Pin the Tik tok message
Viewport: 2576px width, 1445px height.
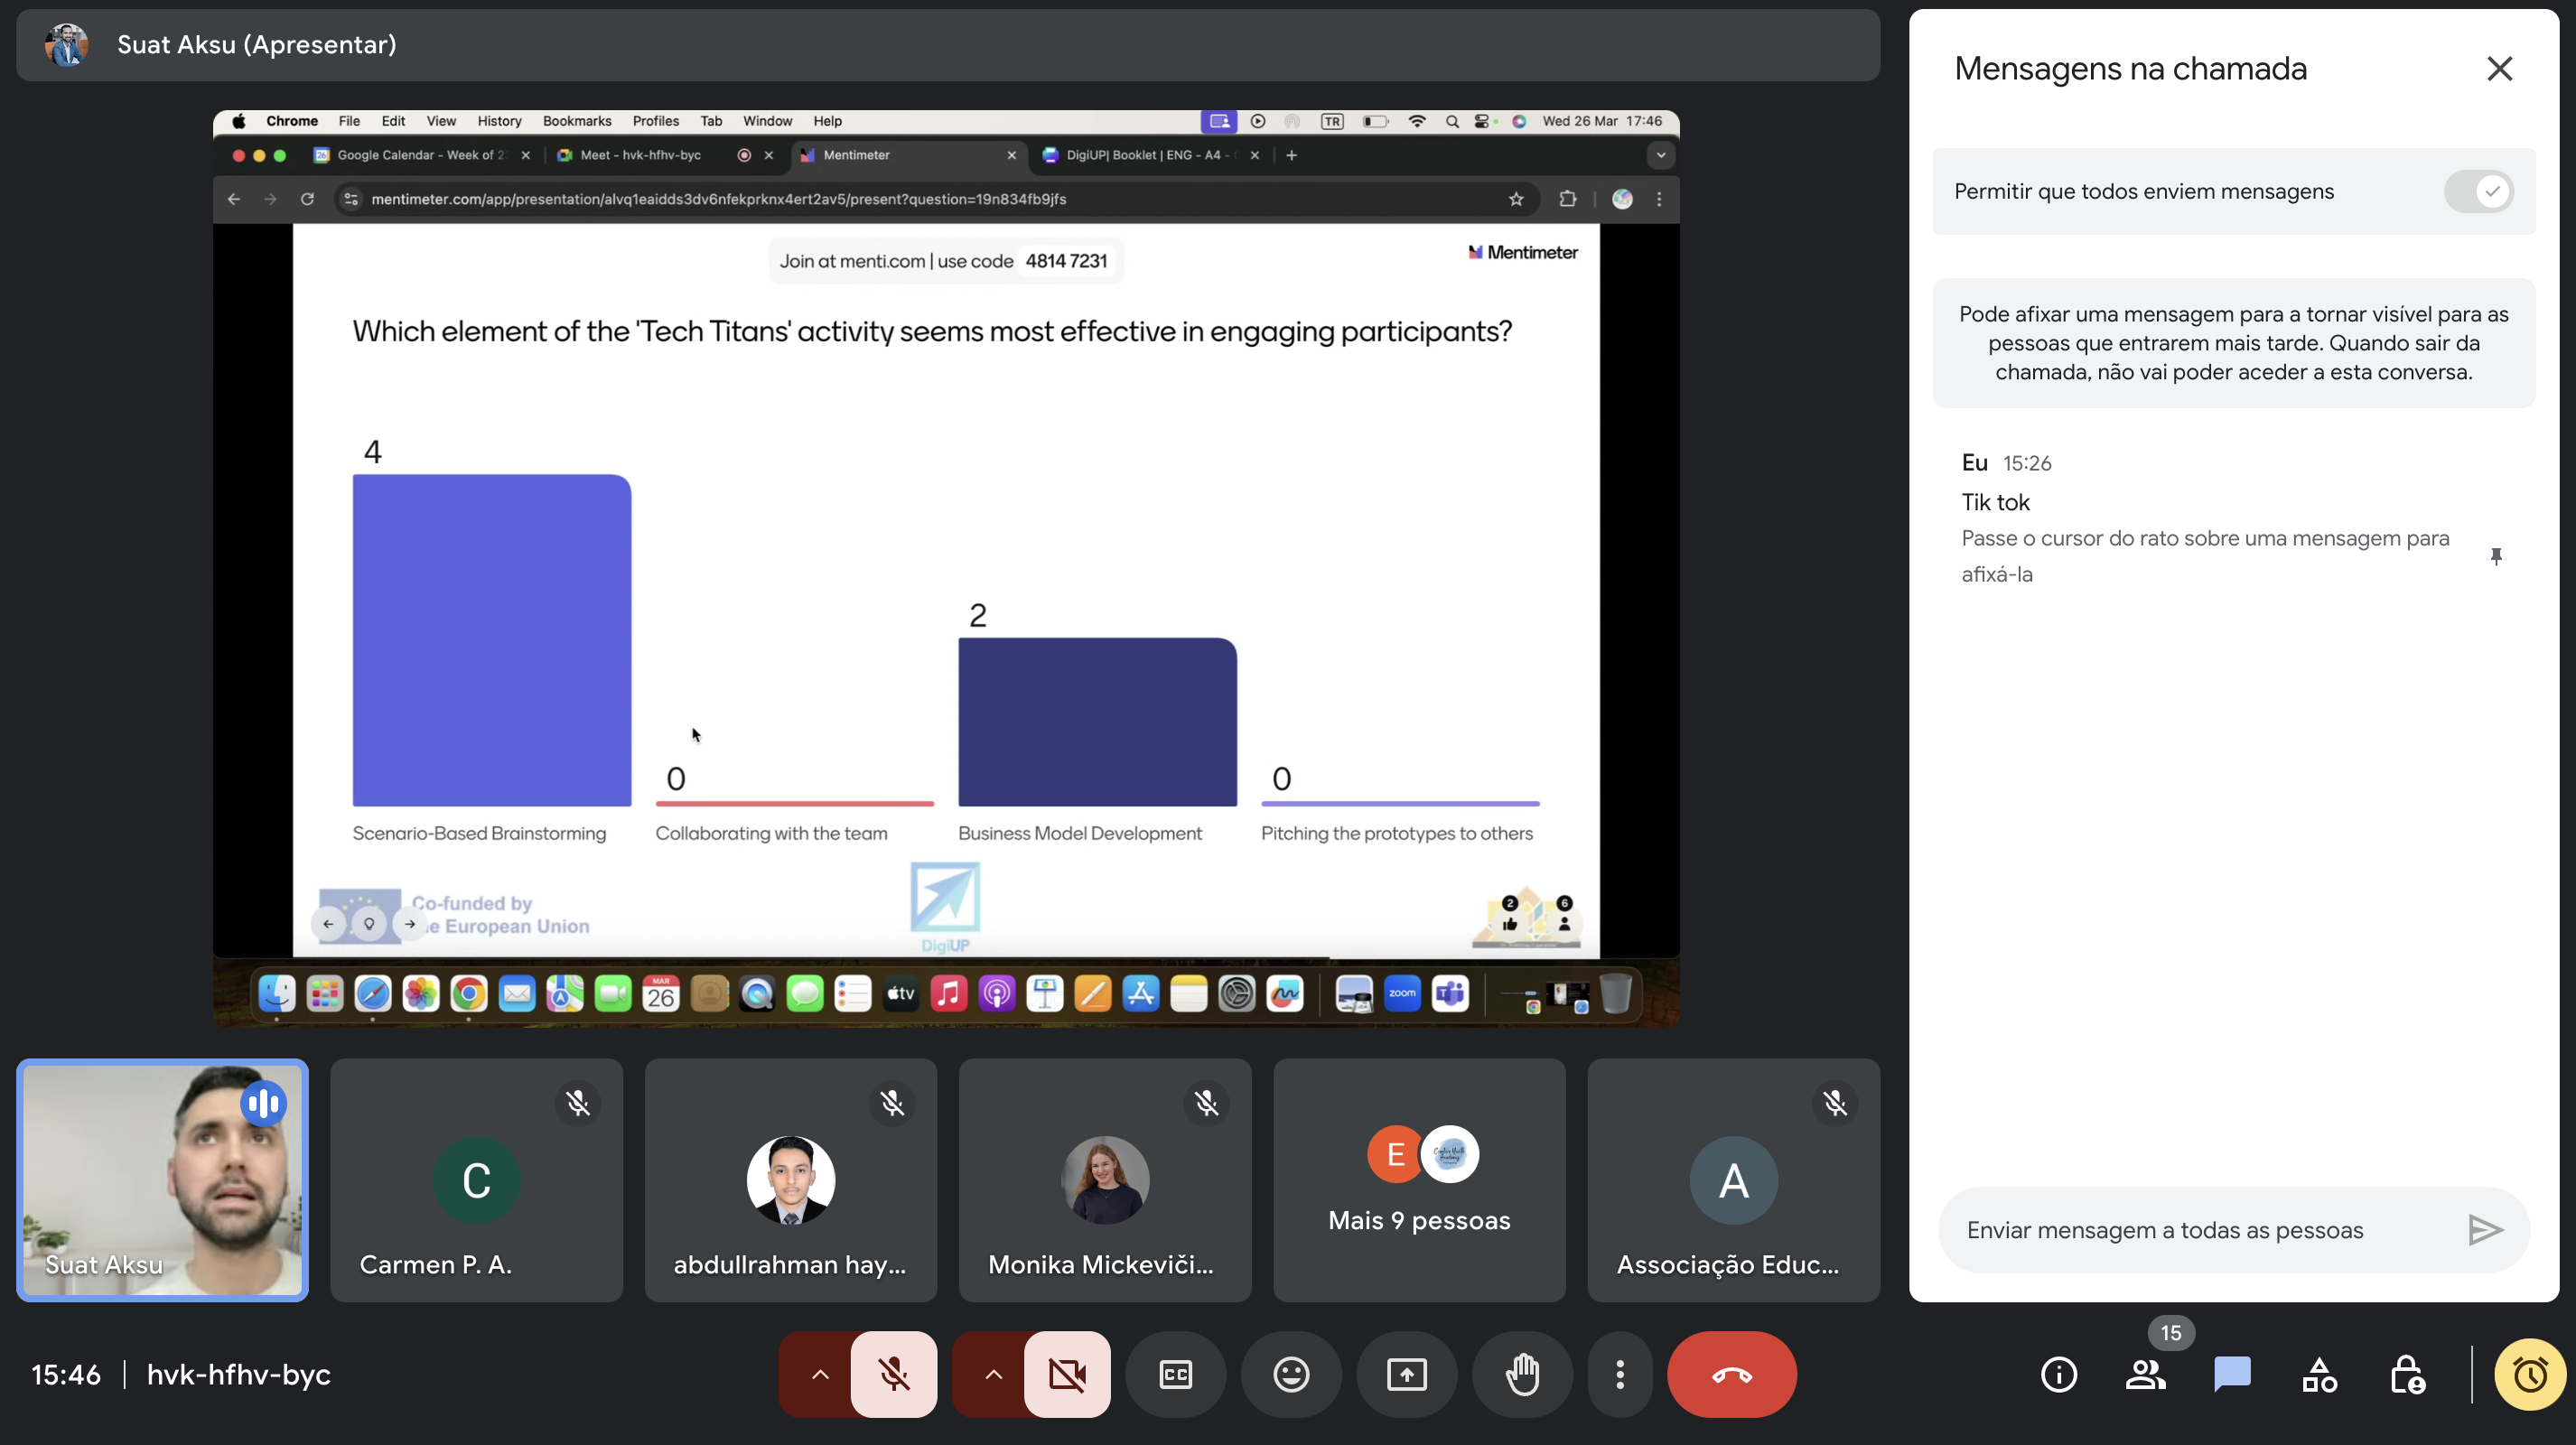pos(2495,556)
